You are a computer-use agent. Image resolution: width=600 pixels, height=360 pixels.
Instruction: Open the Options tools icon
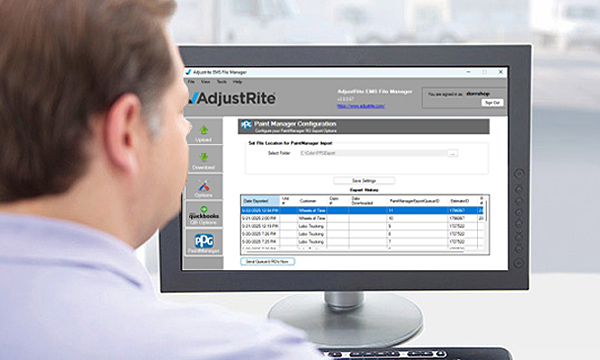coord(204,187)
